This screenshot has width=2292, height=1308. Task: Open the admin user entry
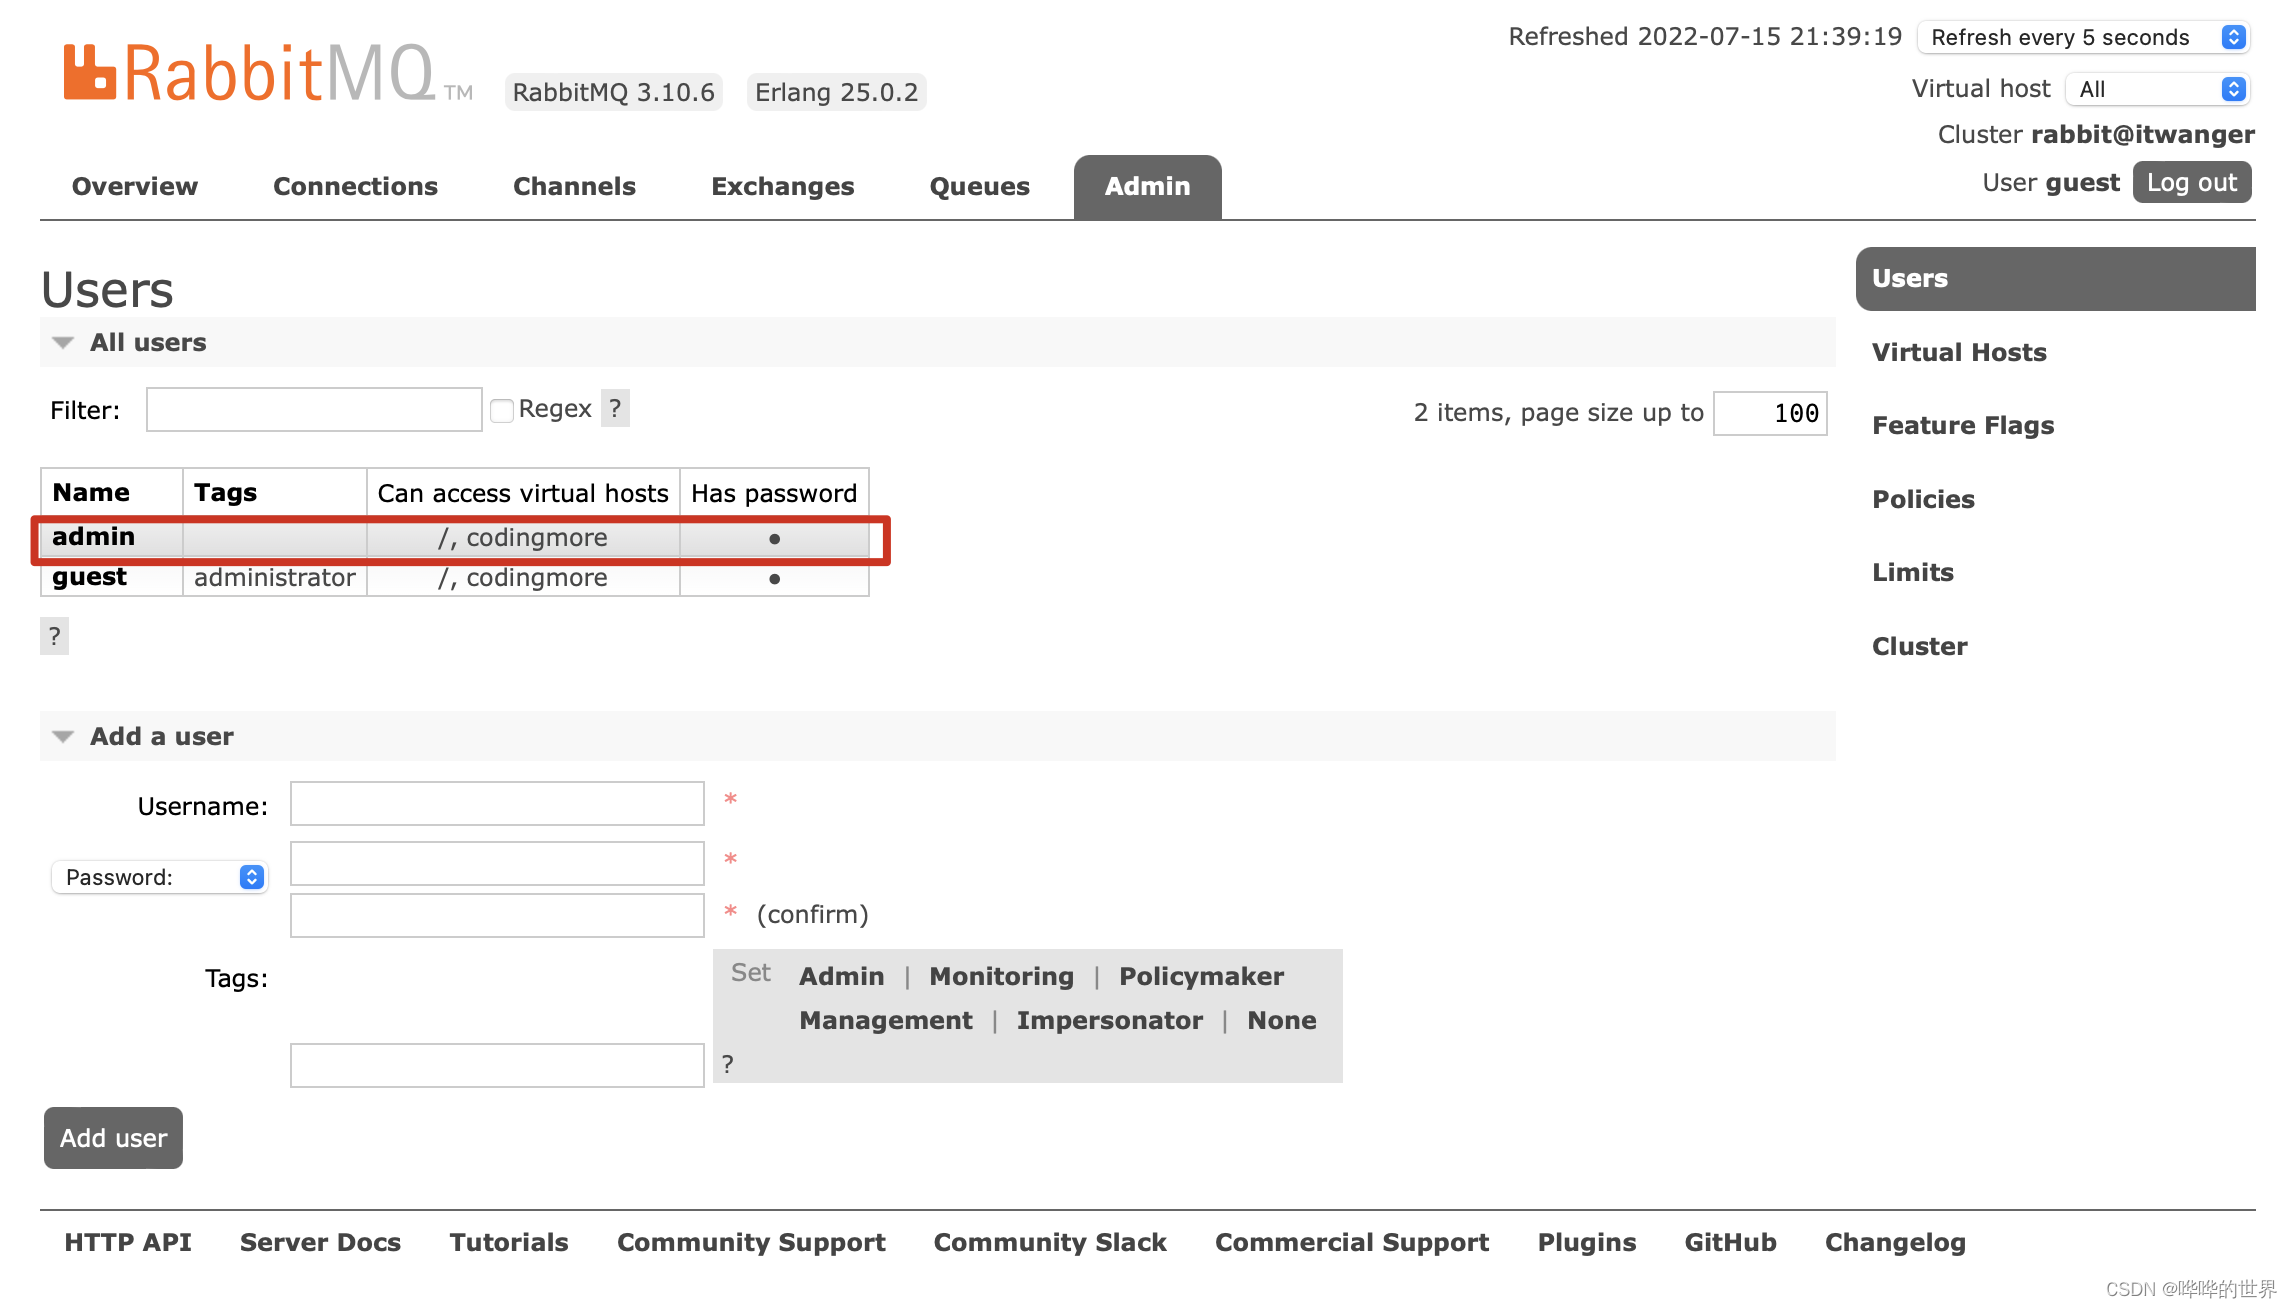pyautogui.click(x=93, y=537)
